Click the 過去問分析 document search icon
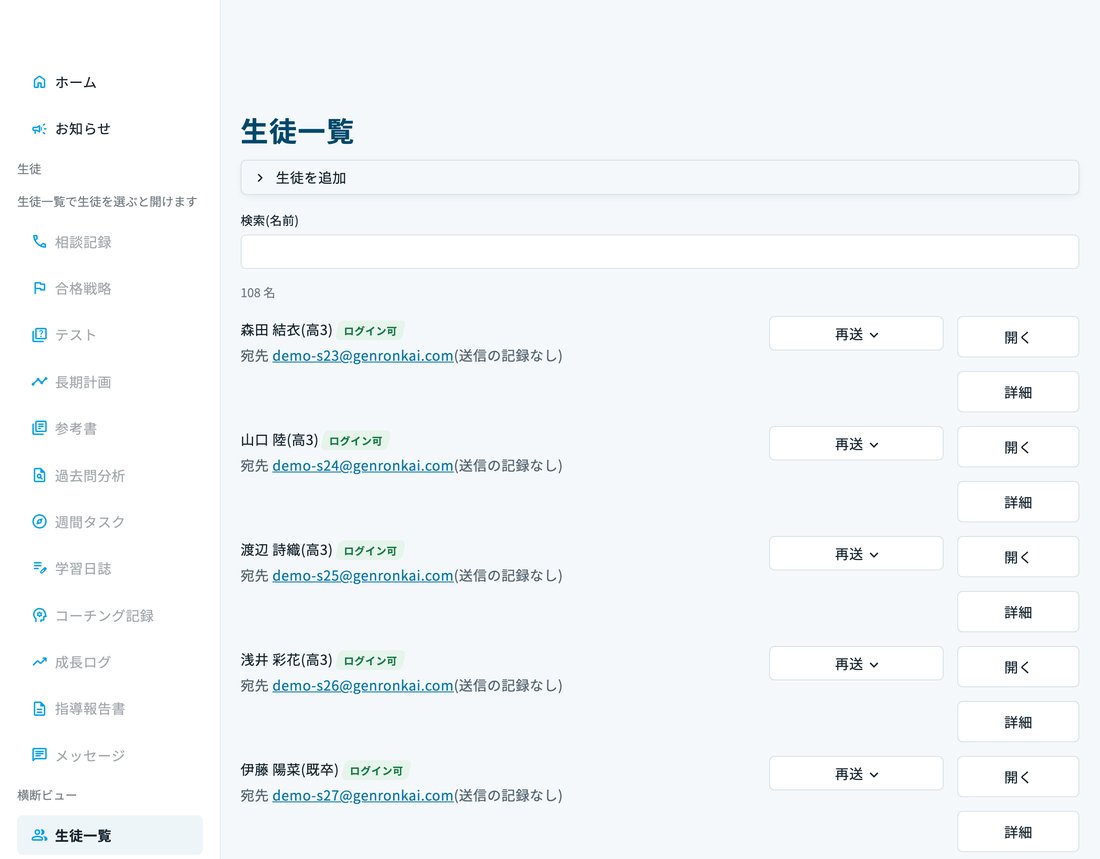Screen dimensions: 1100x859 39,475
